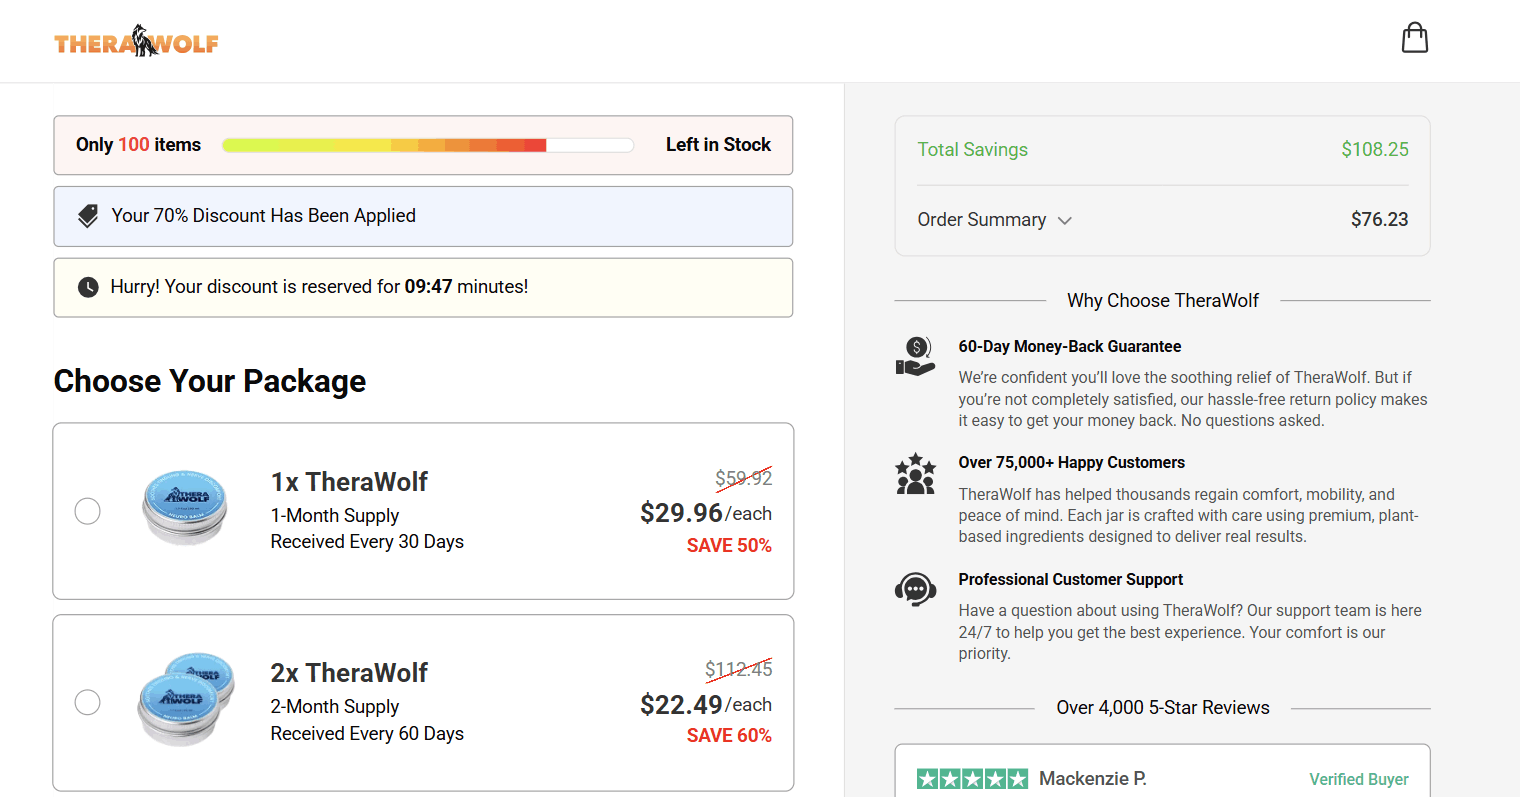Viewport: 1520px width, 797px height.
Task: Choose the 1x TheraWolf package title
Action: pyautogui.click(x=349, y=482)
